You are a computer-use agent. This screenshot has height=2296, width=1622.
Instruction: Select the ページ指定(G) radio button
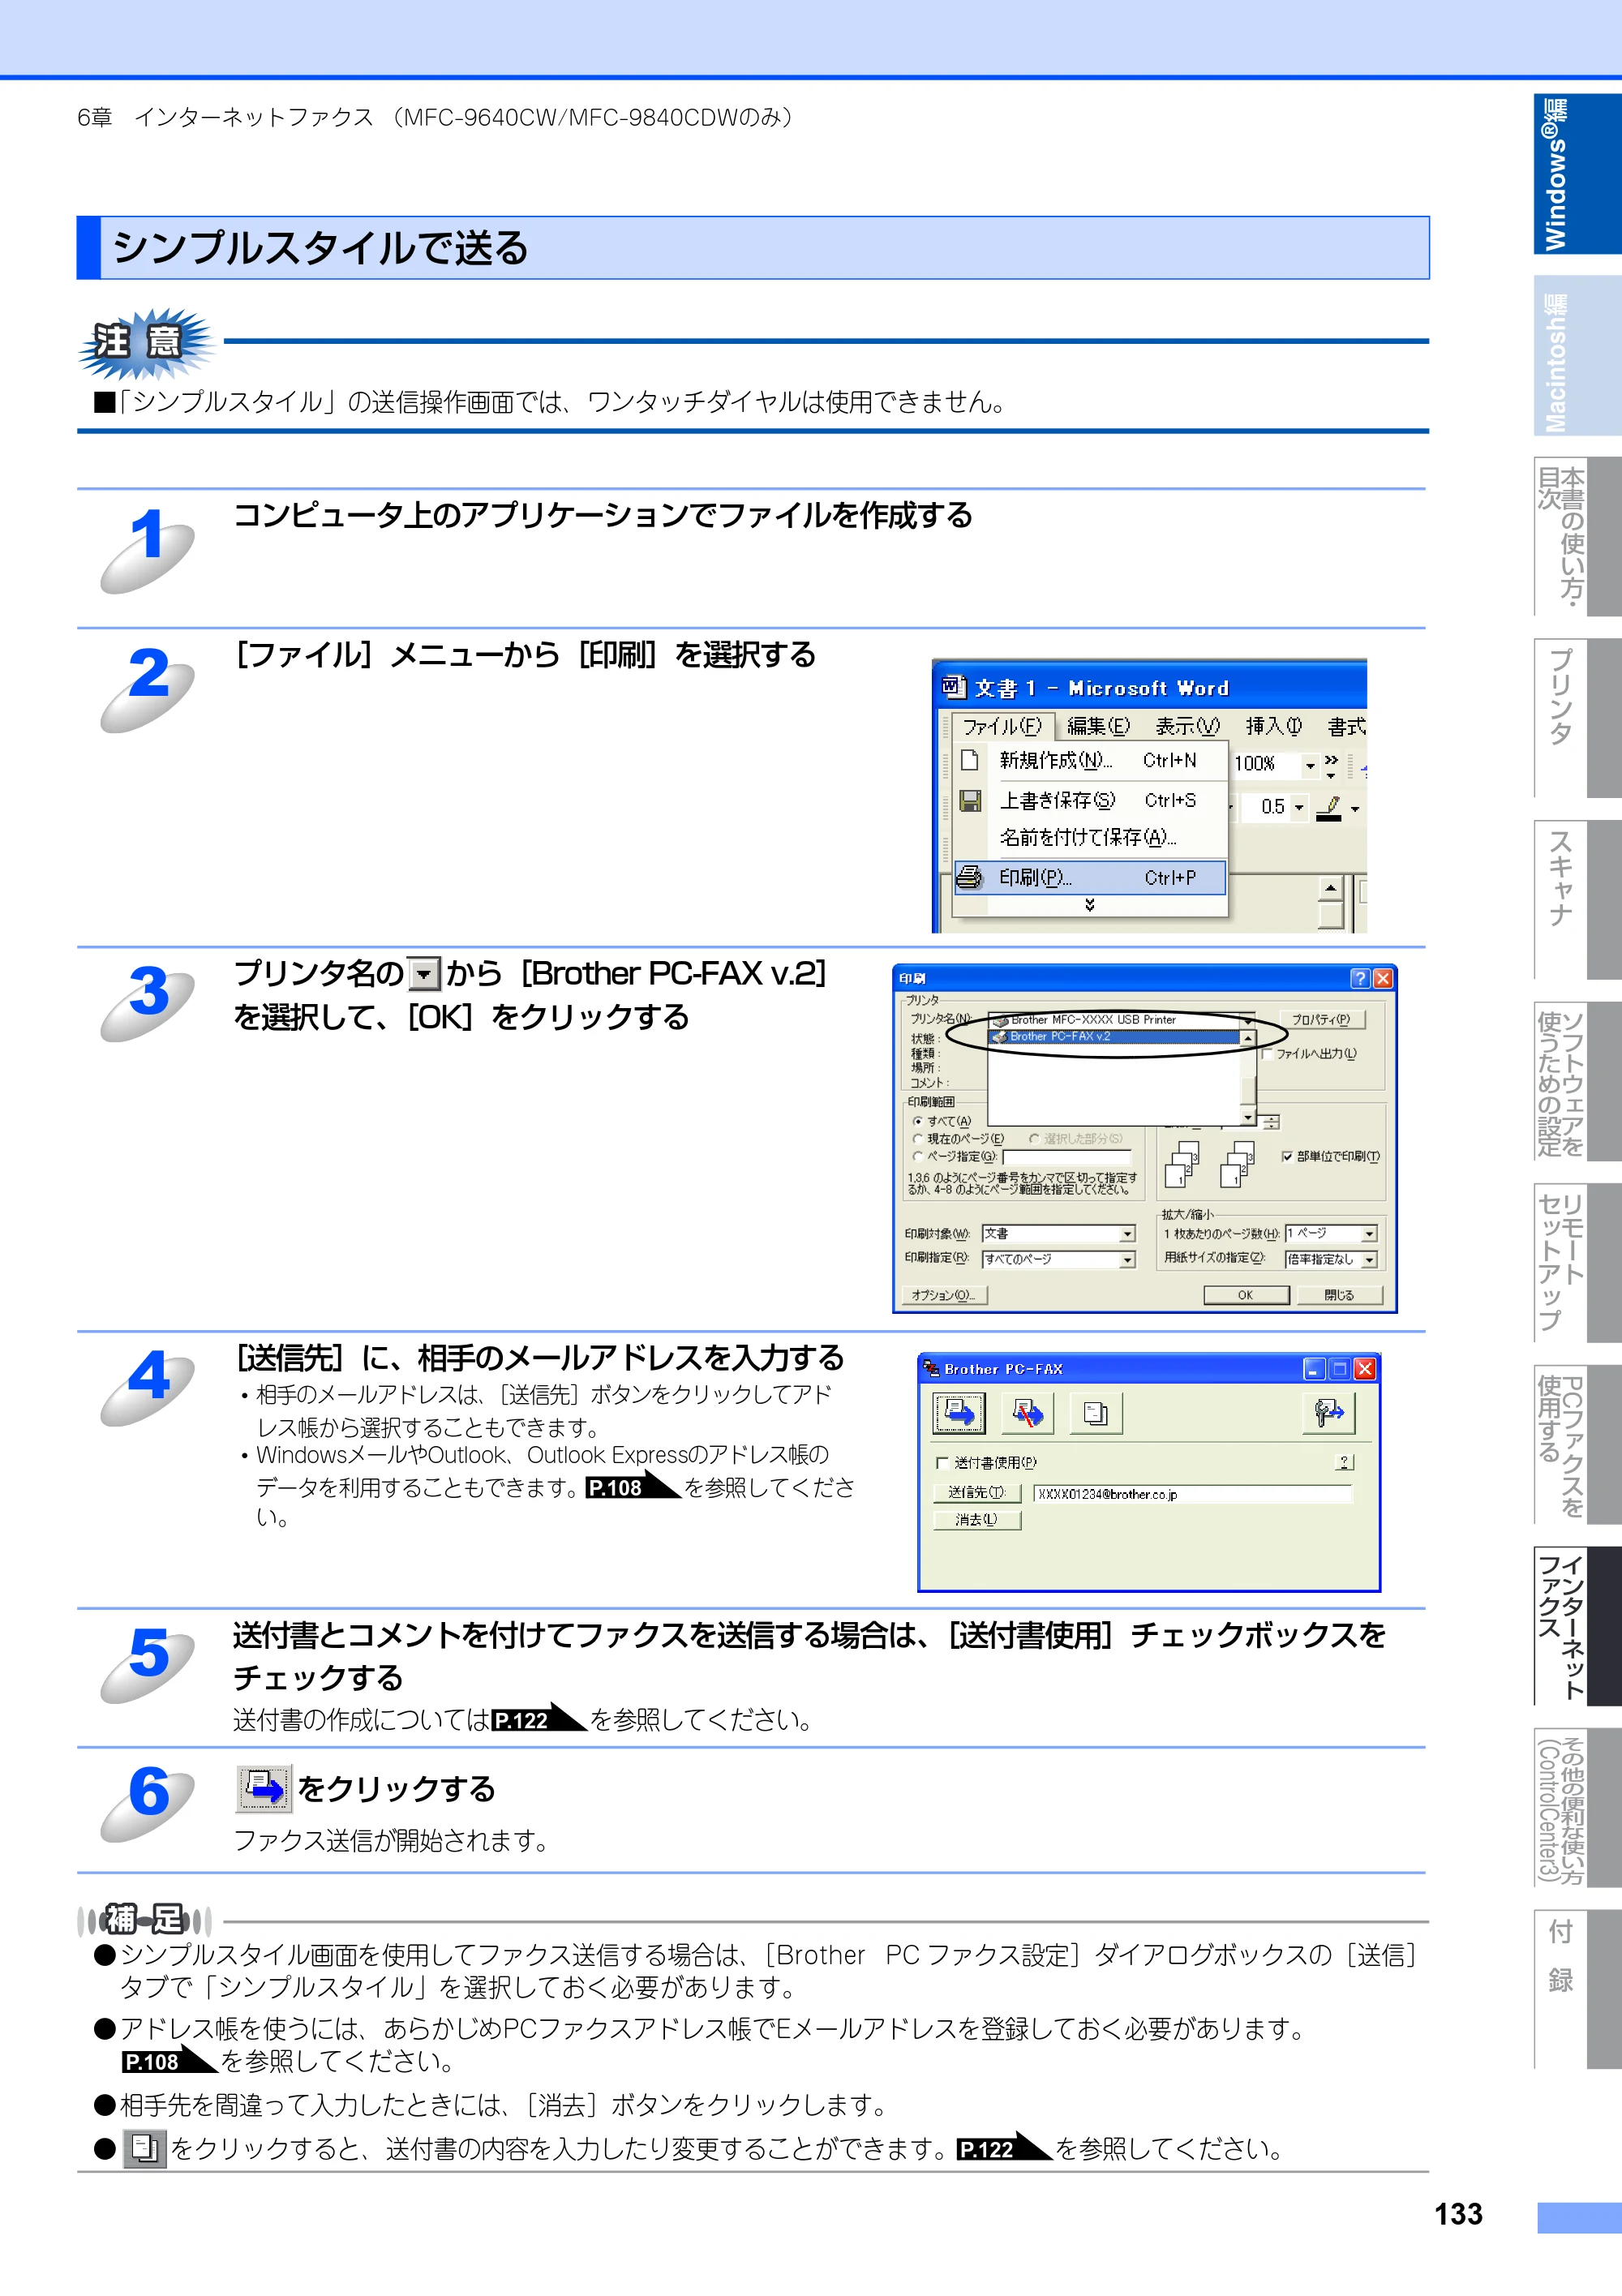917,1156
